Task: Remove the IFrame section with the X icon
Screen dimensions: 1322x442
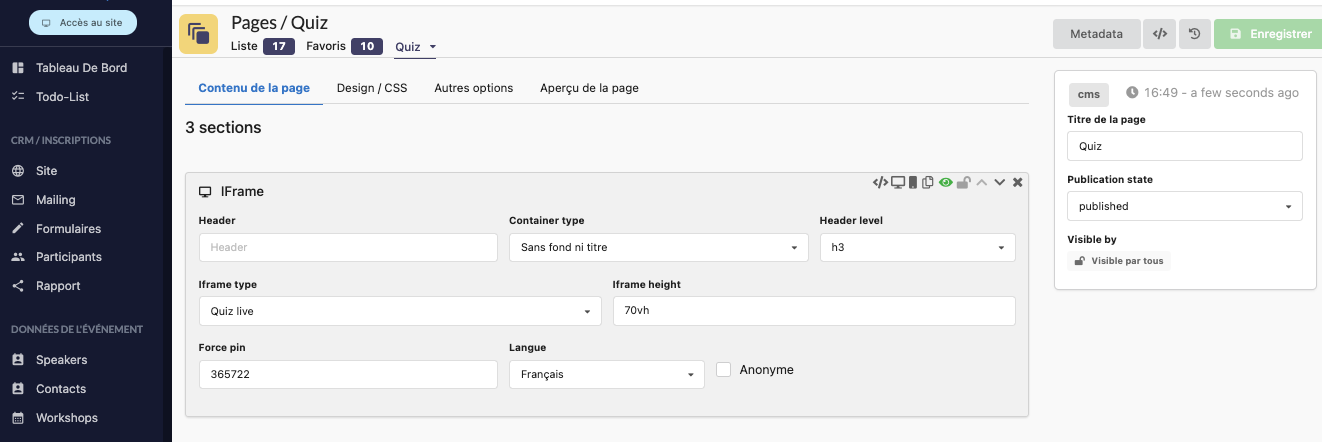Action: tap(1017, 182)
